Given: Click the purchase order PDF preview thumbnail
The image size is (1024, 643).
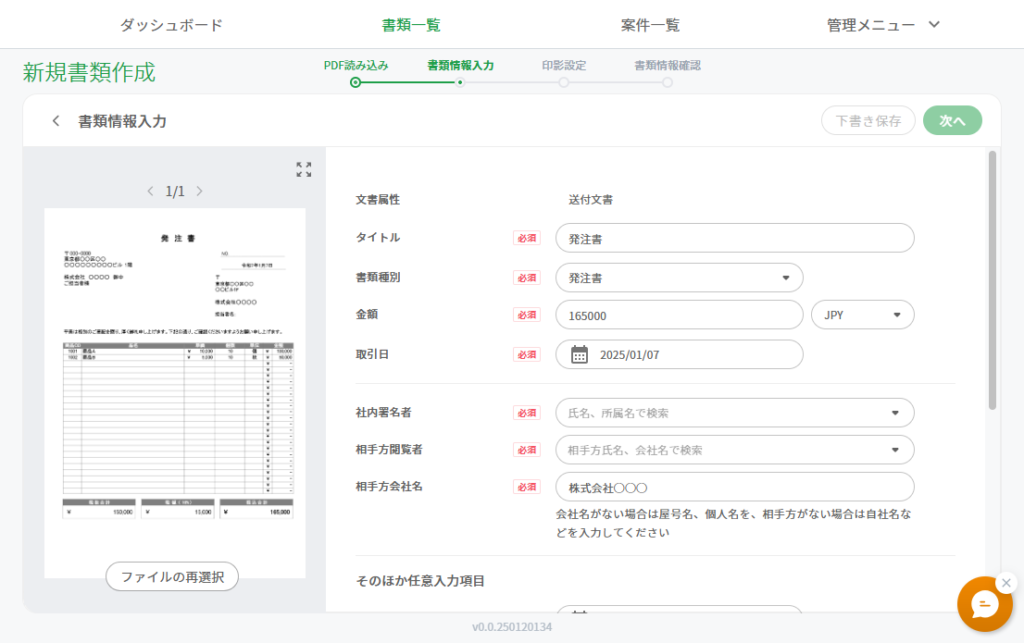Looking at the screenshot, I should click(x=175, y=393).
